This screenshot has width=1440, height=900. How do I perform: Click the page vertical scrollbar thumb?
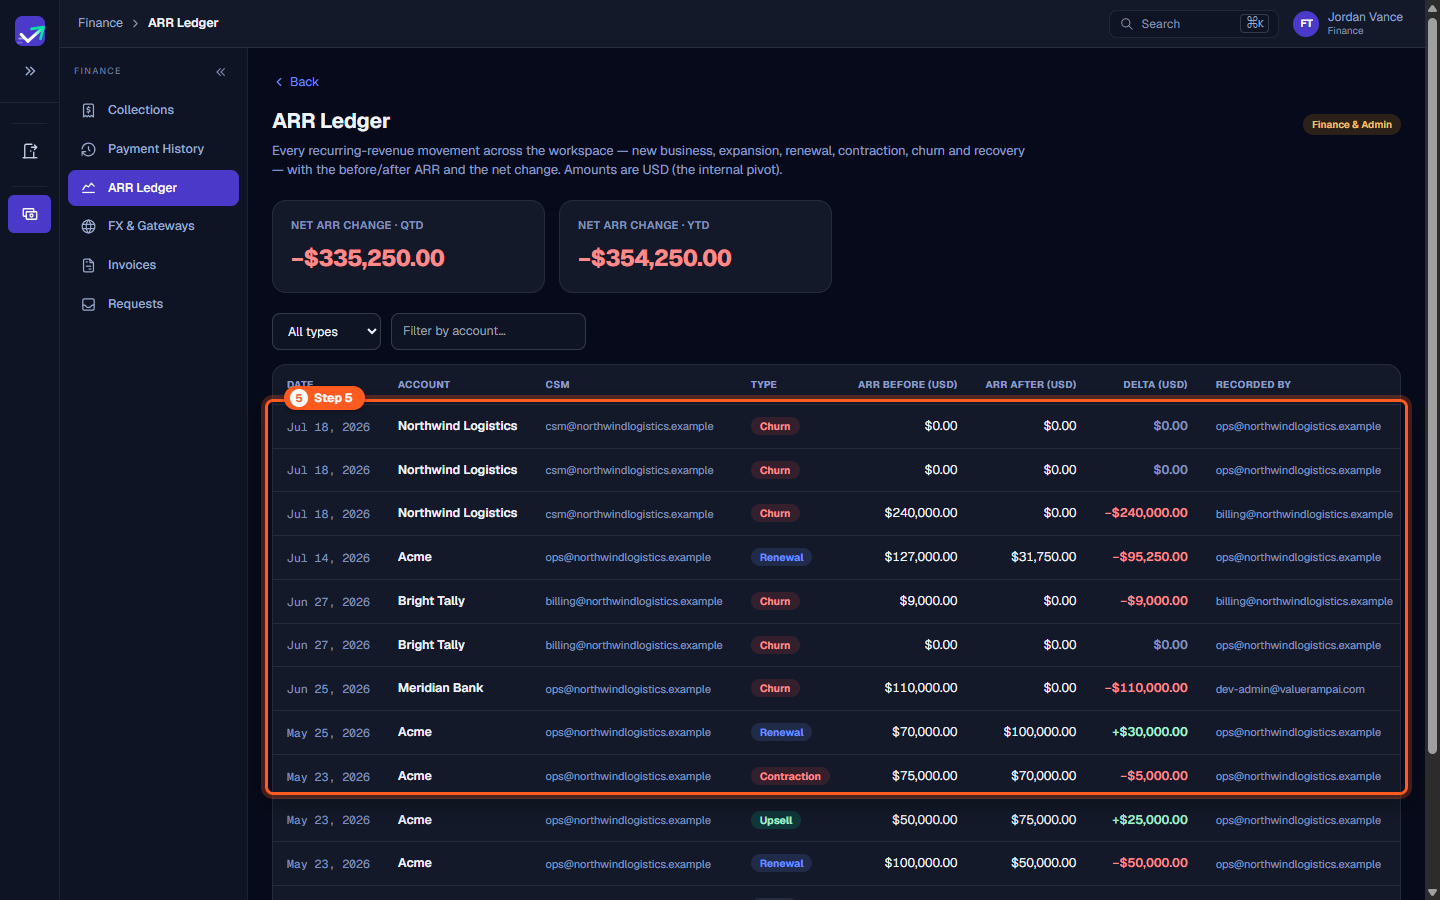[x=1432, y=385]
